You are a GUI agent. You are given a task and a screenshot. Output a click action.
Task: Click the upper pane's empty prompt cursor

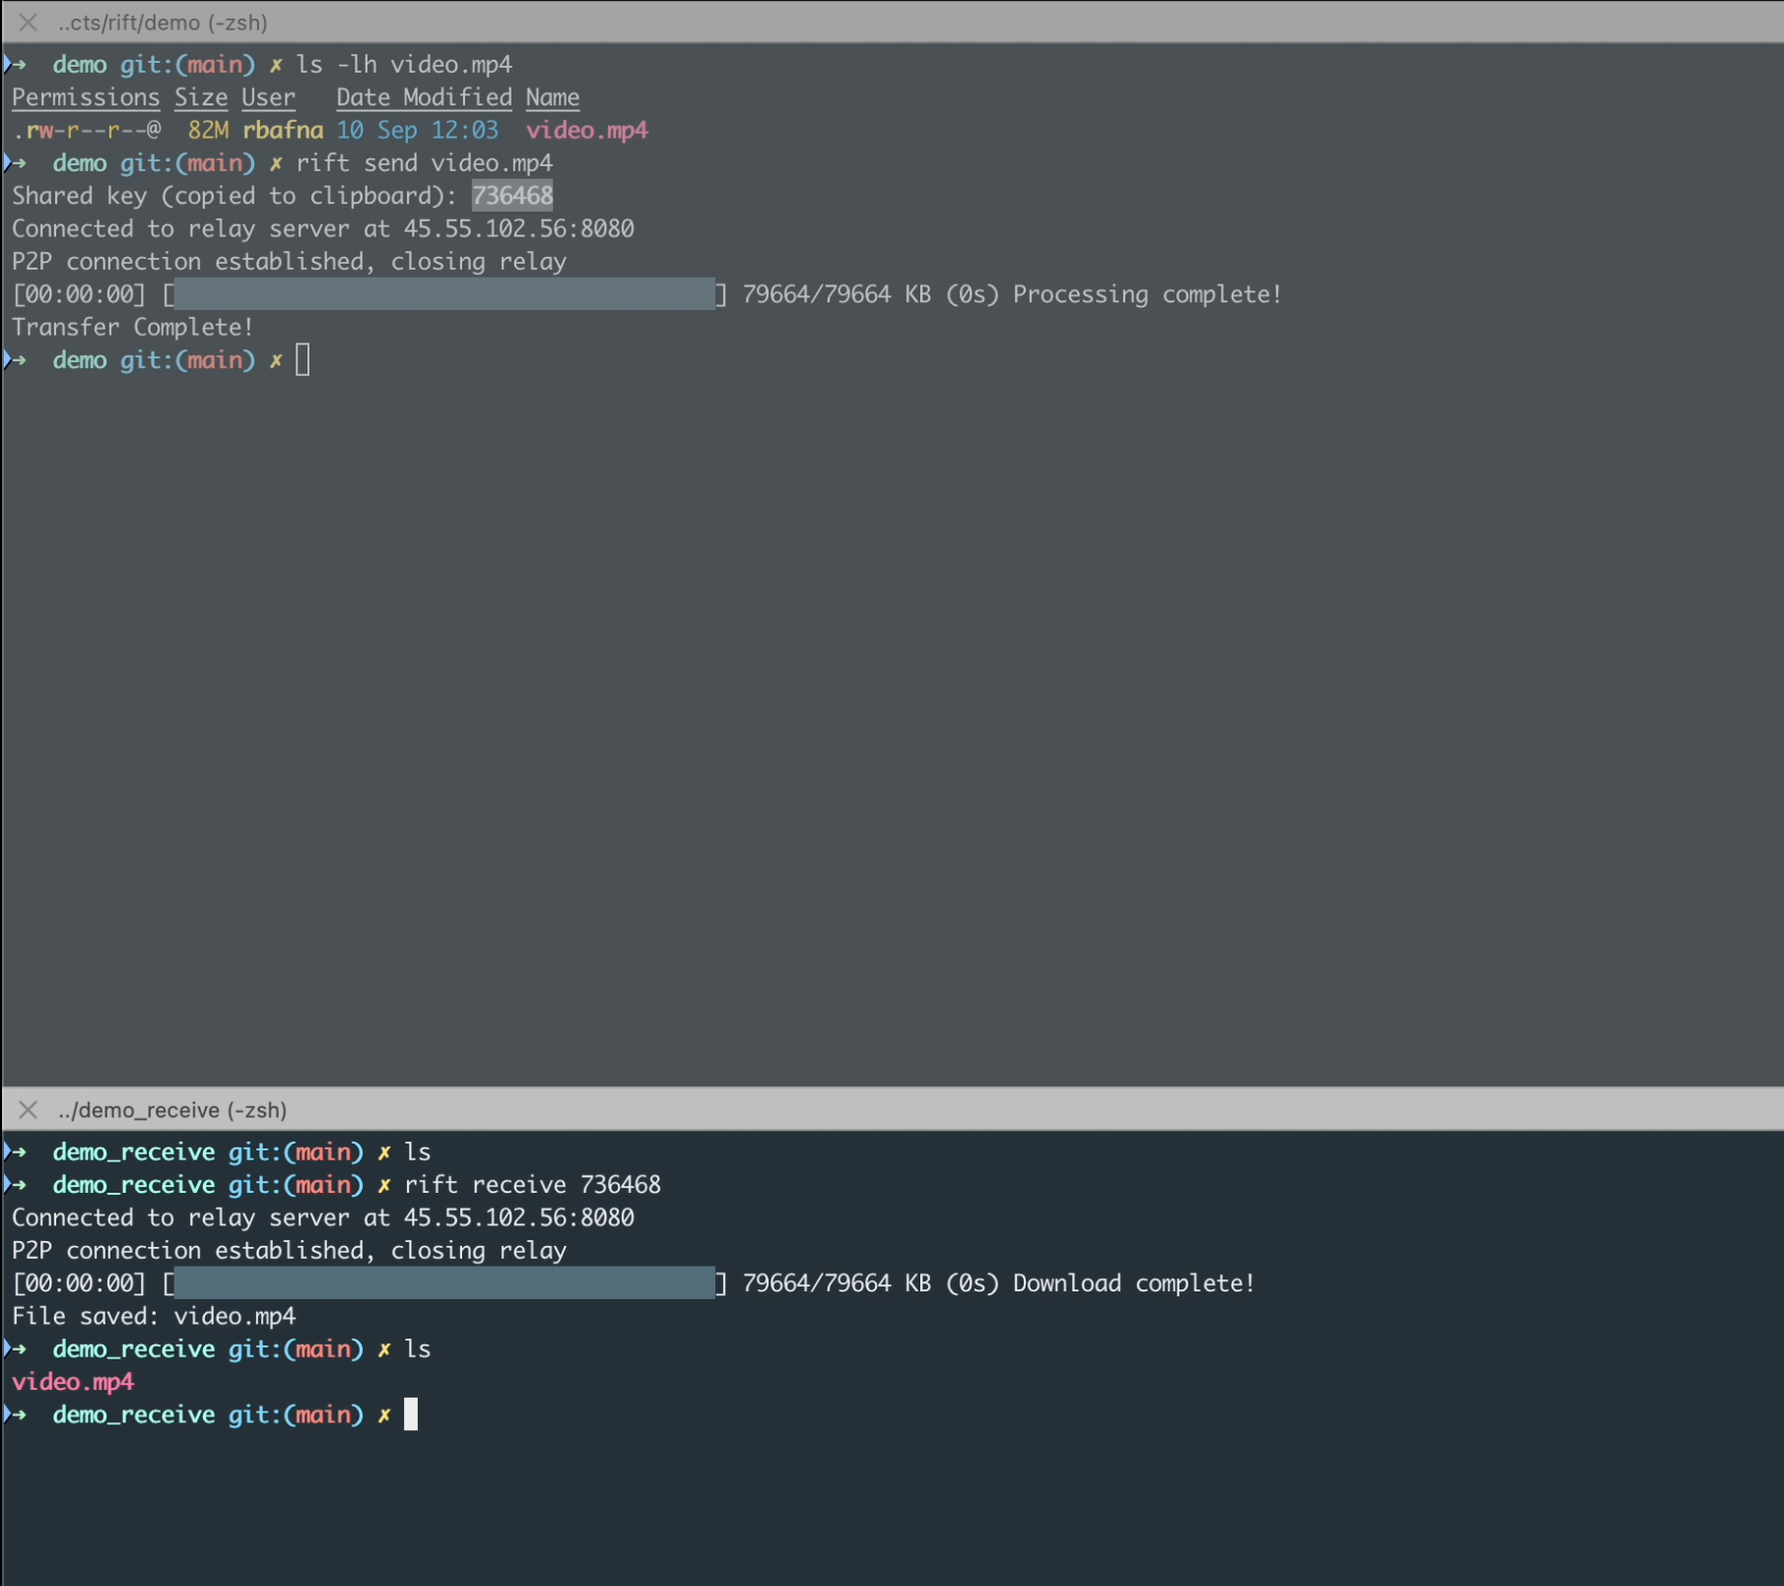point(303,360)
